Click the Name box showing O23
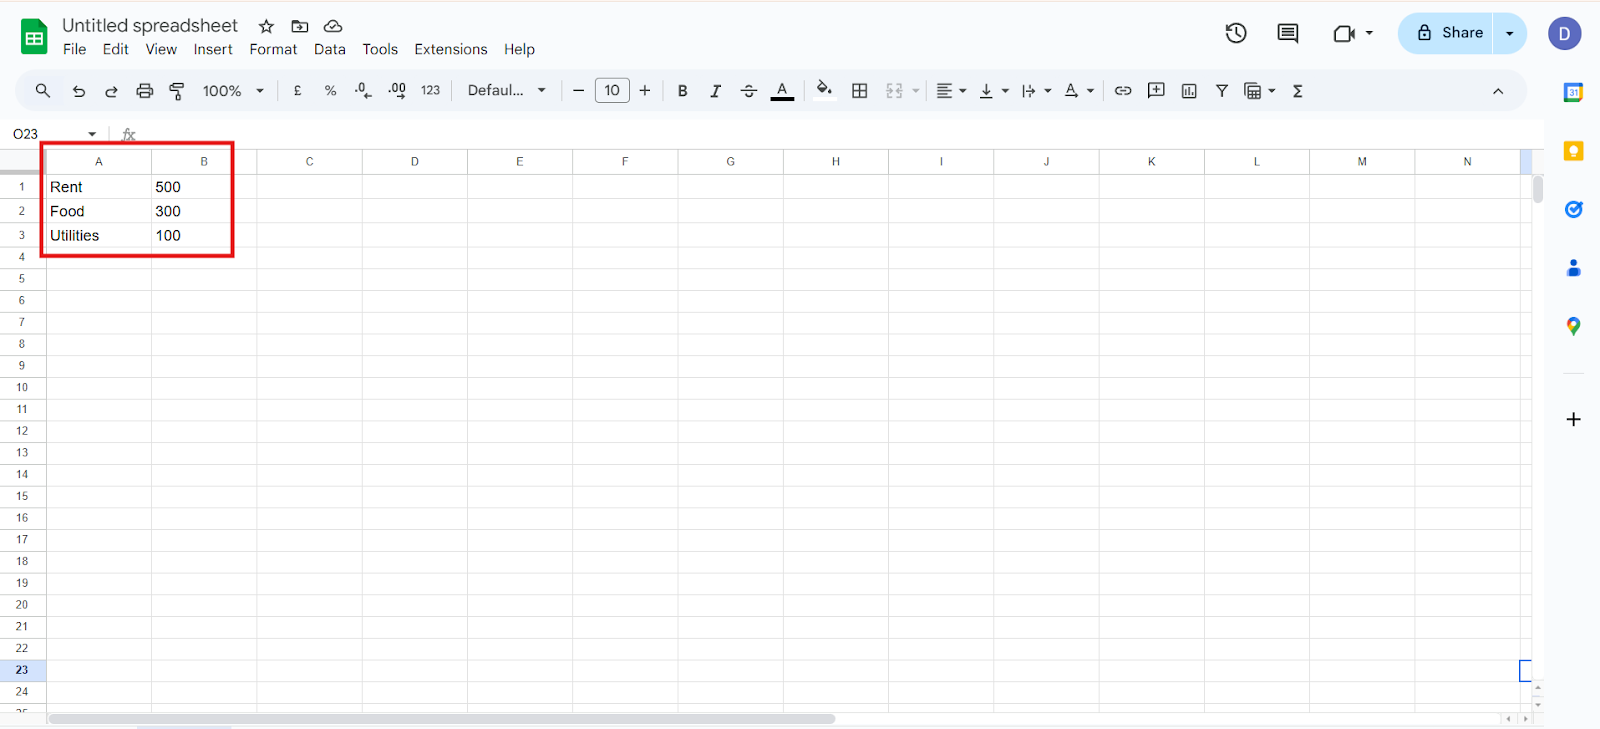Viewport: 1600px width, 729px height. click(x=48, y=134)
